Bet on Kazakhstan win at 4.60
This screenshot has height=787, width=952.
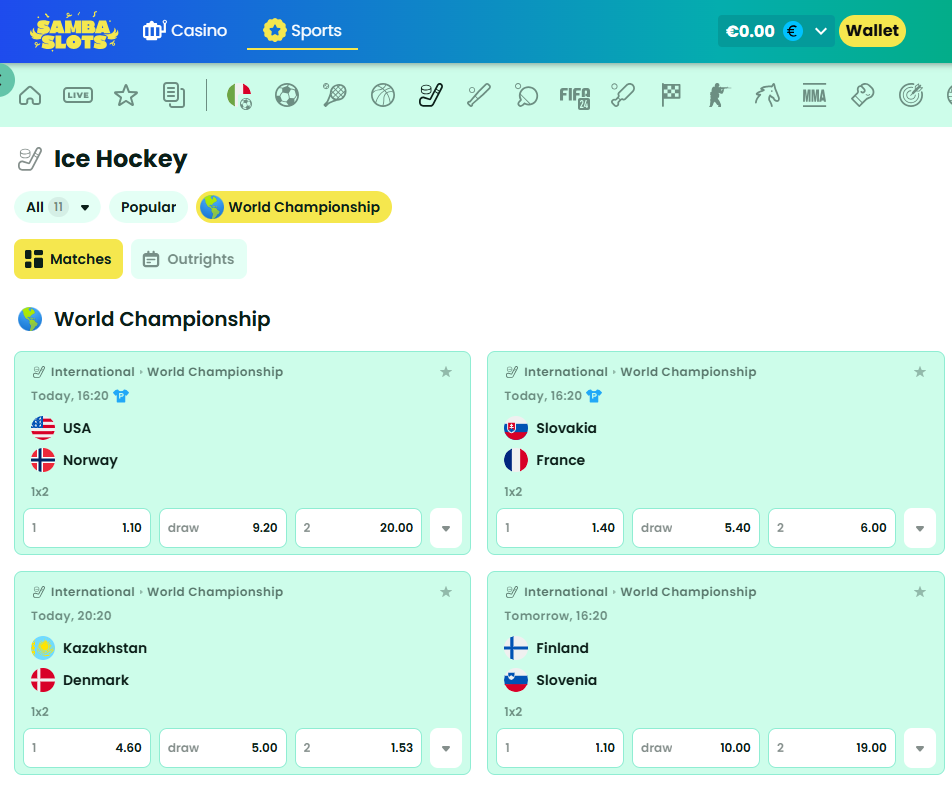[87, 748]
